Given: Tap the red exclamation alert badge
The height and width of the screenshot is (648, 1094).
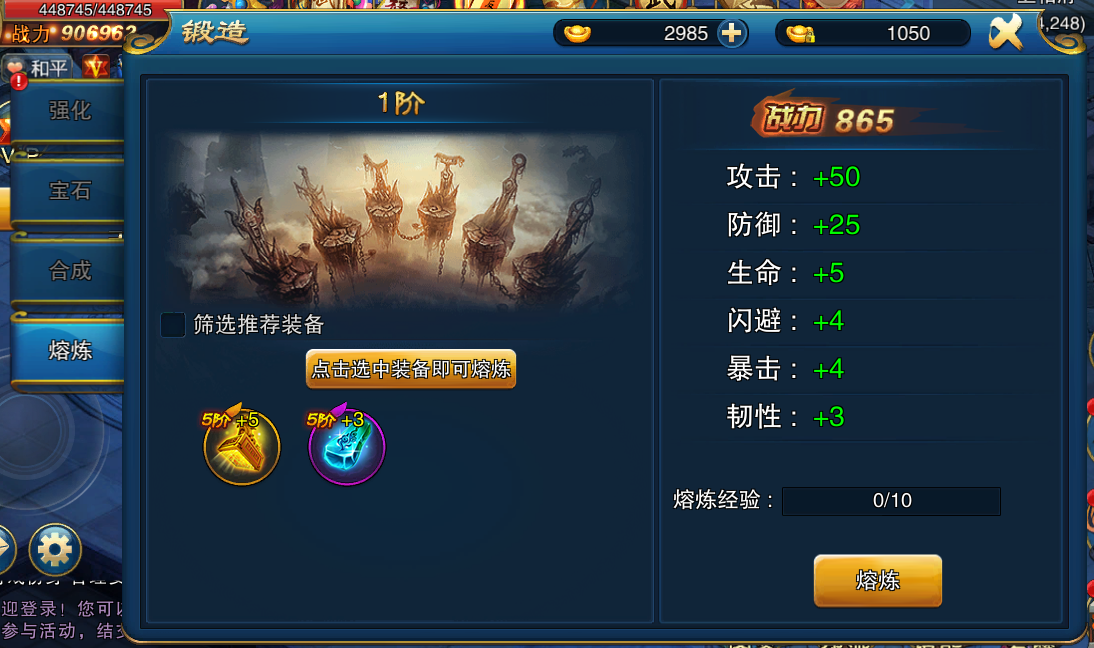Looking at the screenshot, I should coord(19,82).
